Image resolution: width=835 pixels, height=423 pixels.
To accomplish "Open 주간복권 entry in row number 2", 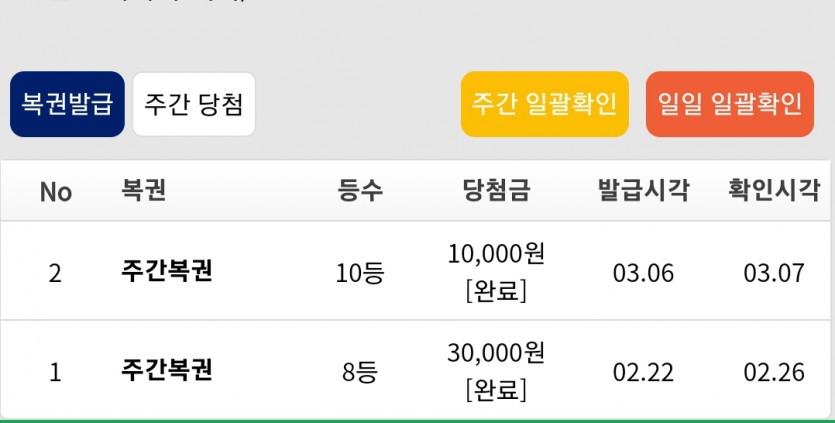I will click(166, 271).
